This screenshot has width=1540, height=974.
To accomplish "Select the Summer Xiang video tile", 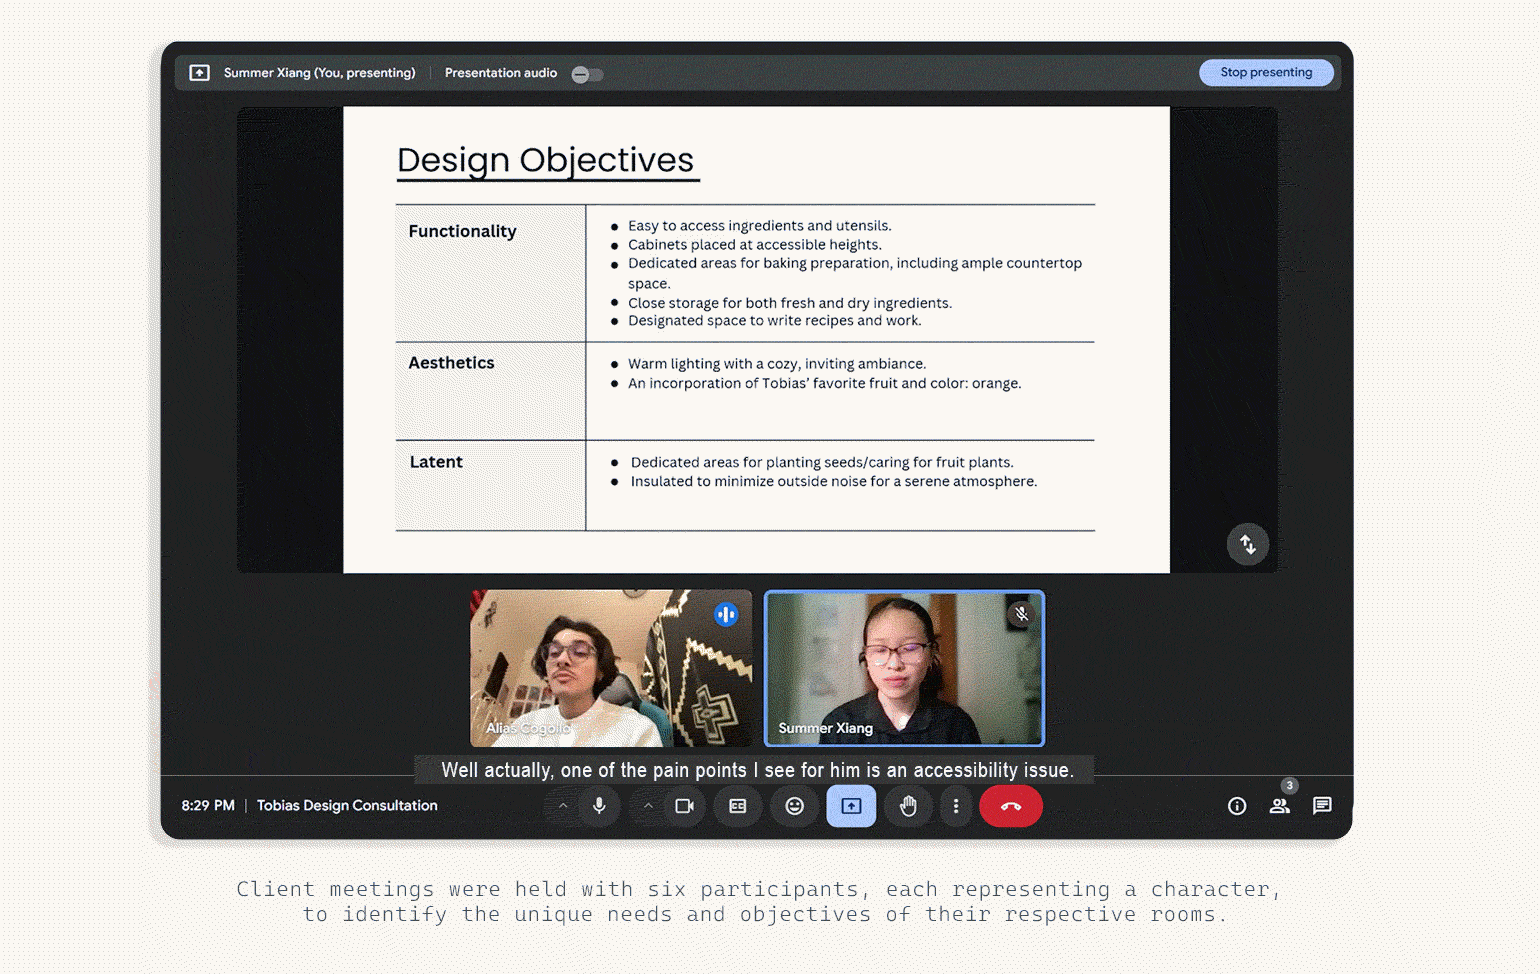I will pyautogui.click(x=904, y=668).
